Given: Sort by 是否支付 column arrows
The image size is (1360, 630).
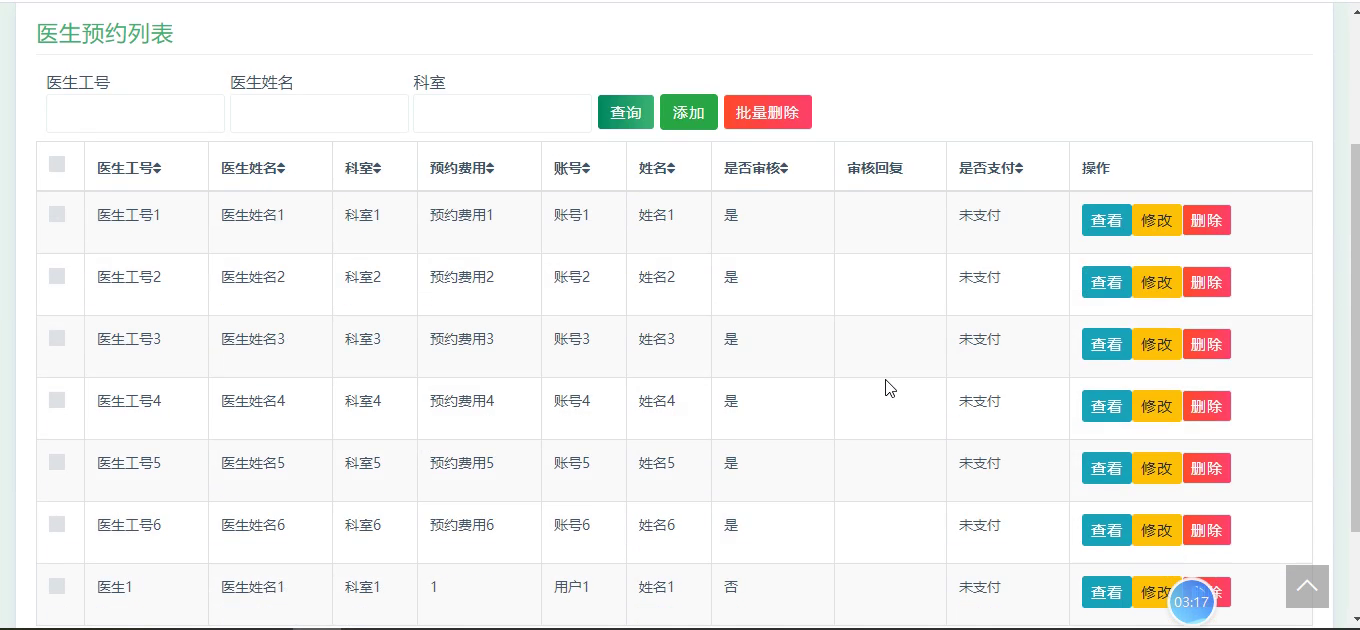Looking at the screenshot, I should pos(1019,169).
